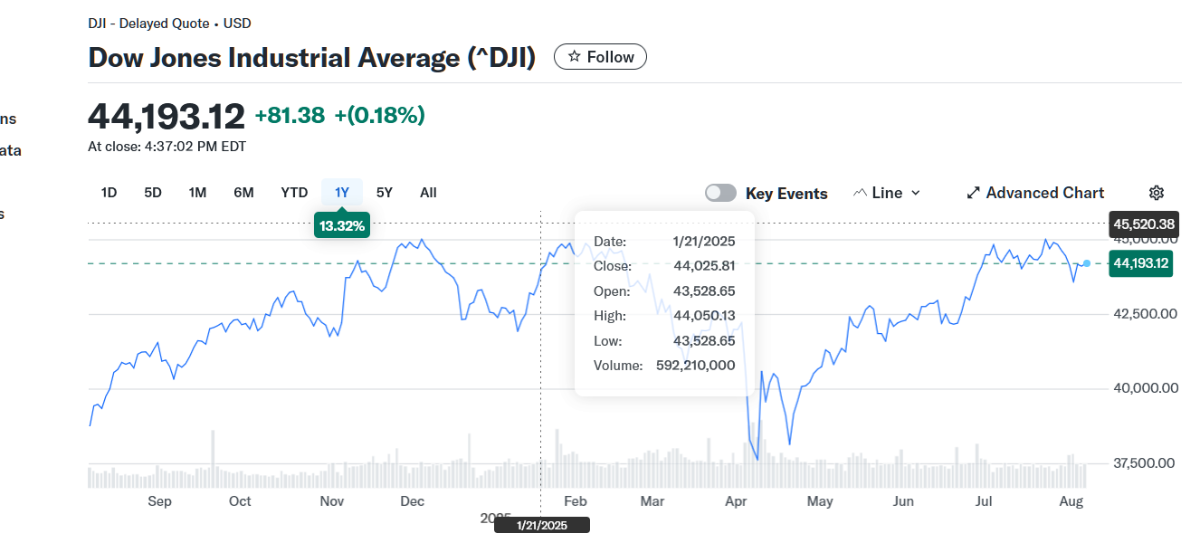Image resolution: width=1200 pixels, height=543 pixels.
Task: Click the 44,193.12 green price label
Action: point(1141,264)
